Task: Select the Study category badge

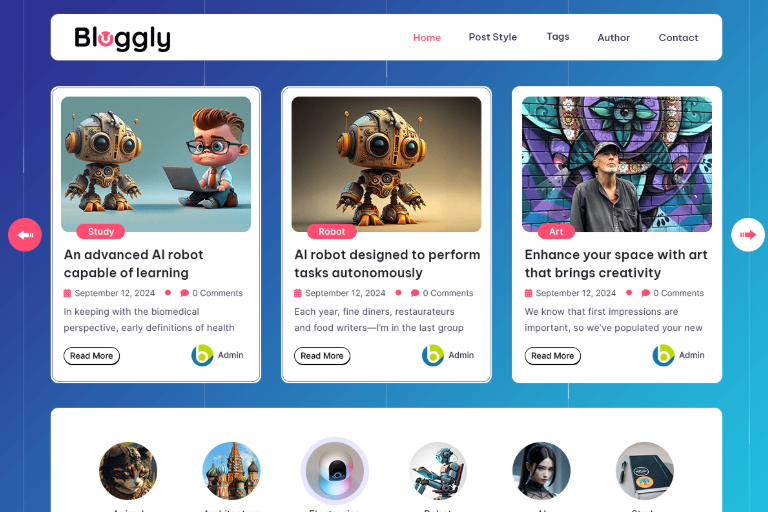Action: 101,231
